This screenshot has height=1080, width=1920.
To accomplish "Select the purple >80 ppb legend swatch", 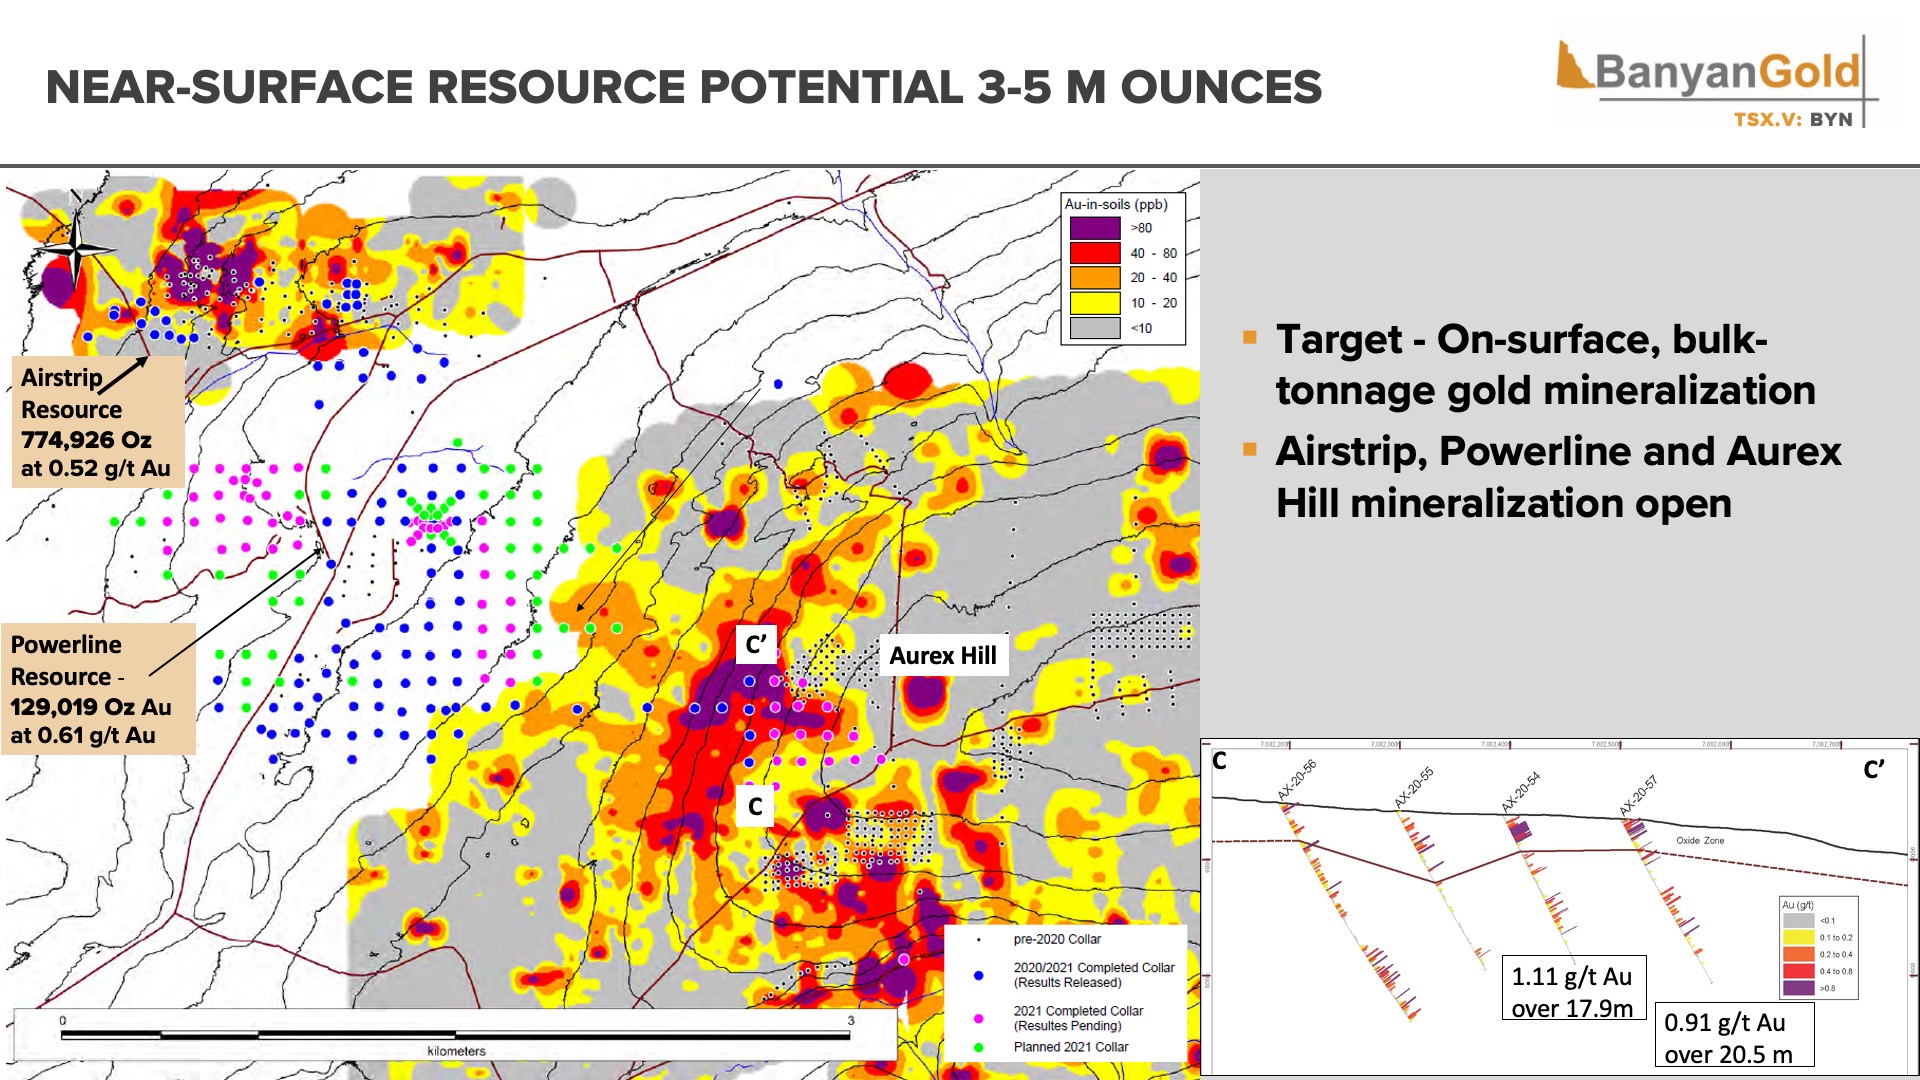I will (x=1095, y=228).
